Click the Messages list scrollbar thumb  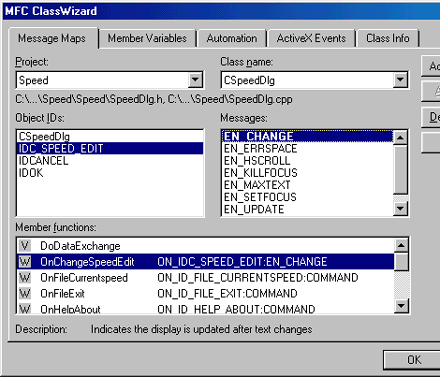400,169
